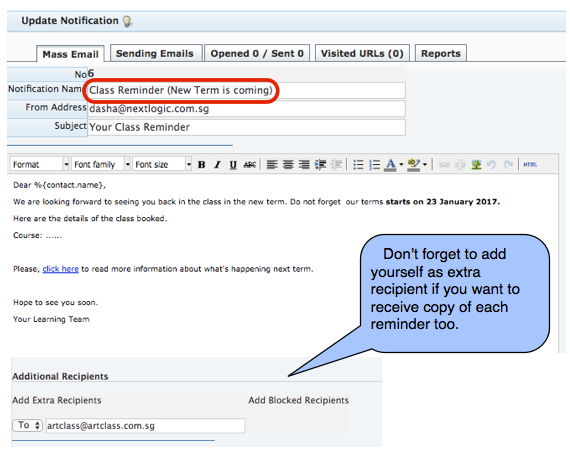
Task: Go to the Reports tab
Action: [x=441, y=53]
